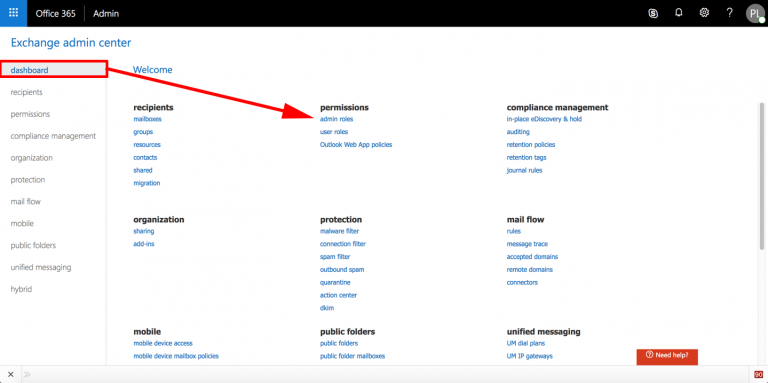This screenshot has height=383, width=768.
Task: Open the shared link
Action: click(143, 170)
